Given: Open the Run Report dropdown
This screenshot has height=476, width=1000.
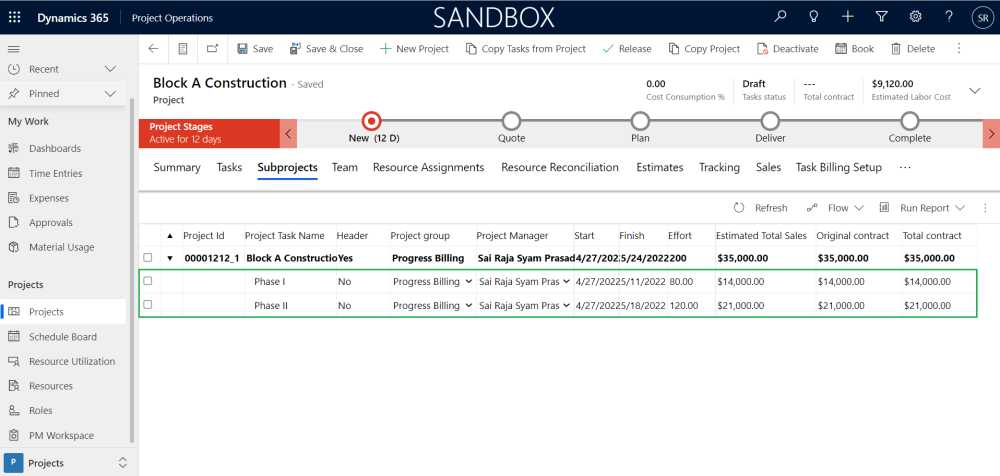Looking at the screenshot, I should click(922, 208).
